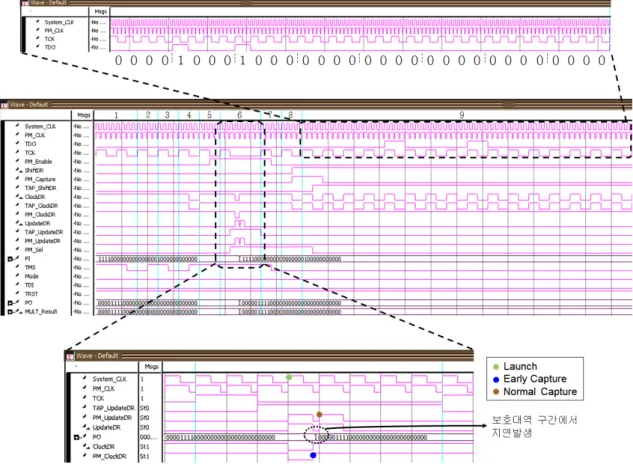Click Msgs column header in bottom window
Viewport: 633px width, 470px height.
point(151,367)
